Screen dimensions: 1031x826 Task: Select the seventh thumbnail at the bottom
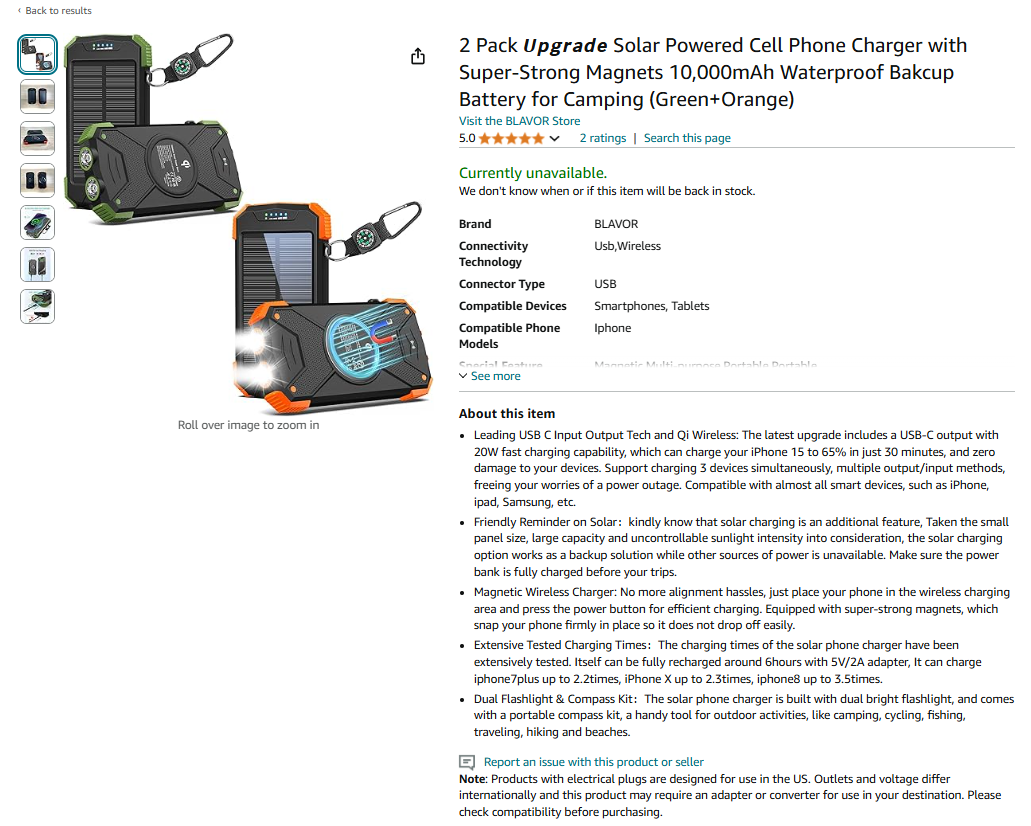coord(37,307)
